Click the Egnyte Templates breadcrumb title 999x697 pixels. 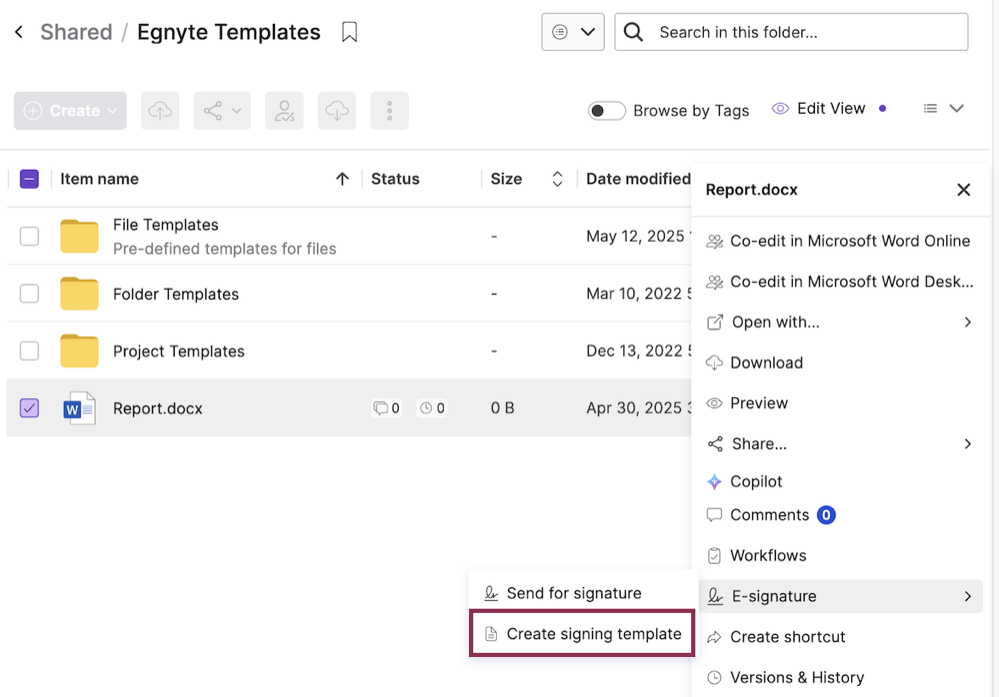click(229, 32)
